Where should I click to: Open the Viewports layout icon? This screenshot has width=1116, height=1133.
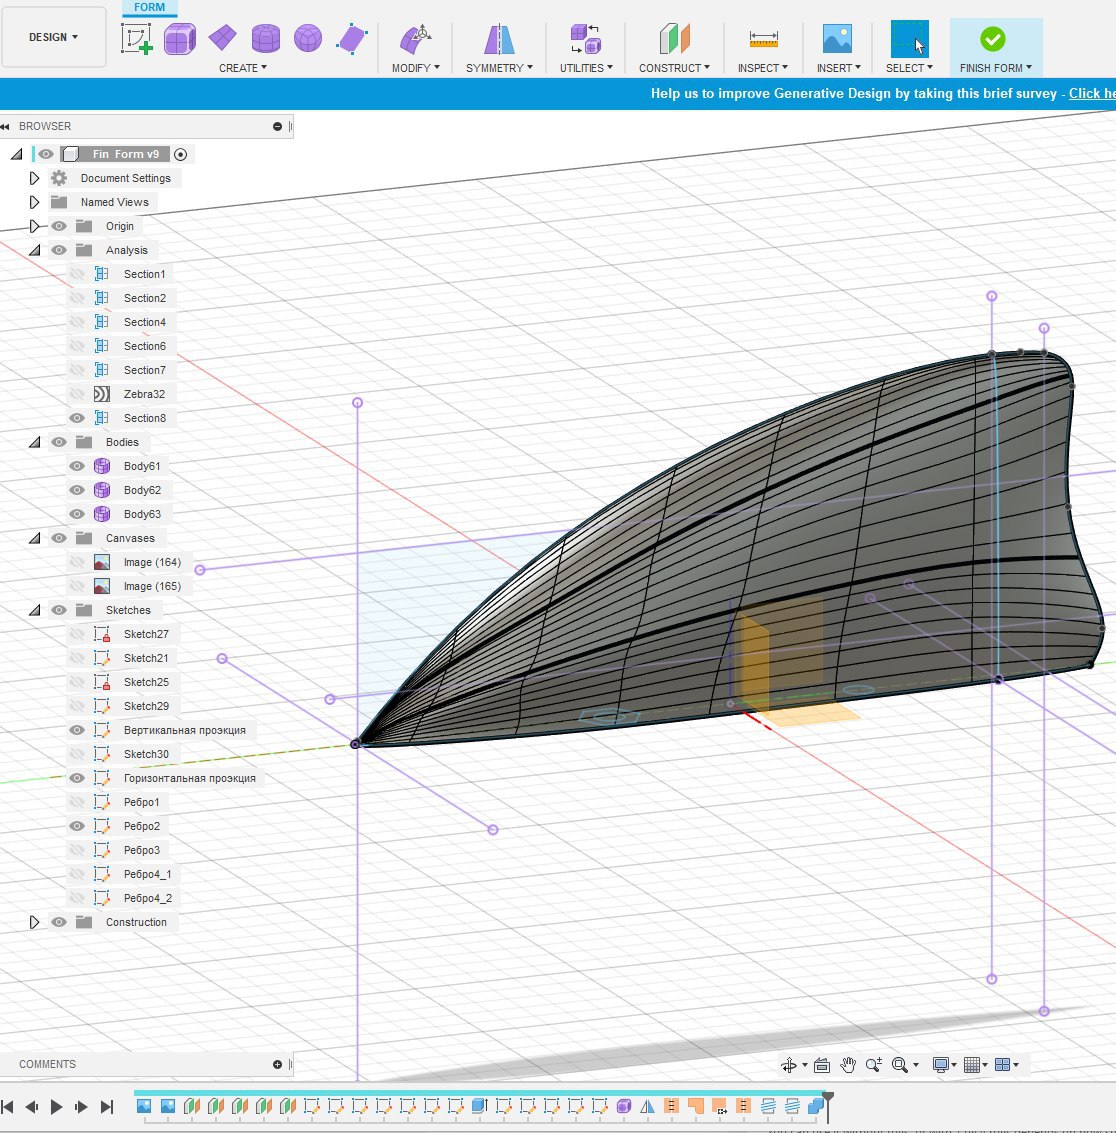tap(1002, 1064)
